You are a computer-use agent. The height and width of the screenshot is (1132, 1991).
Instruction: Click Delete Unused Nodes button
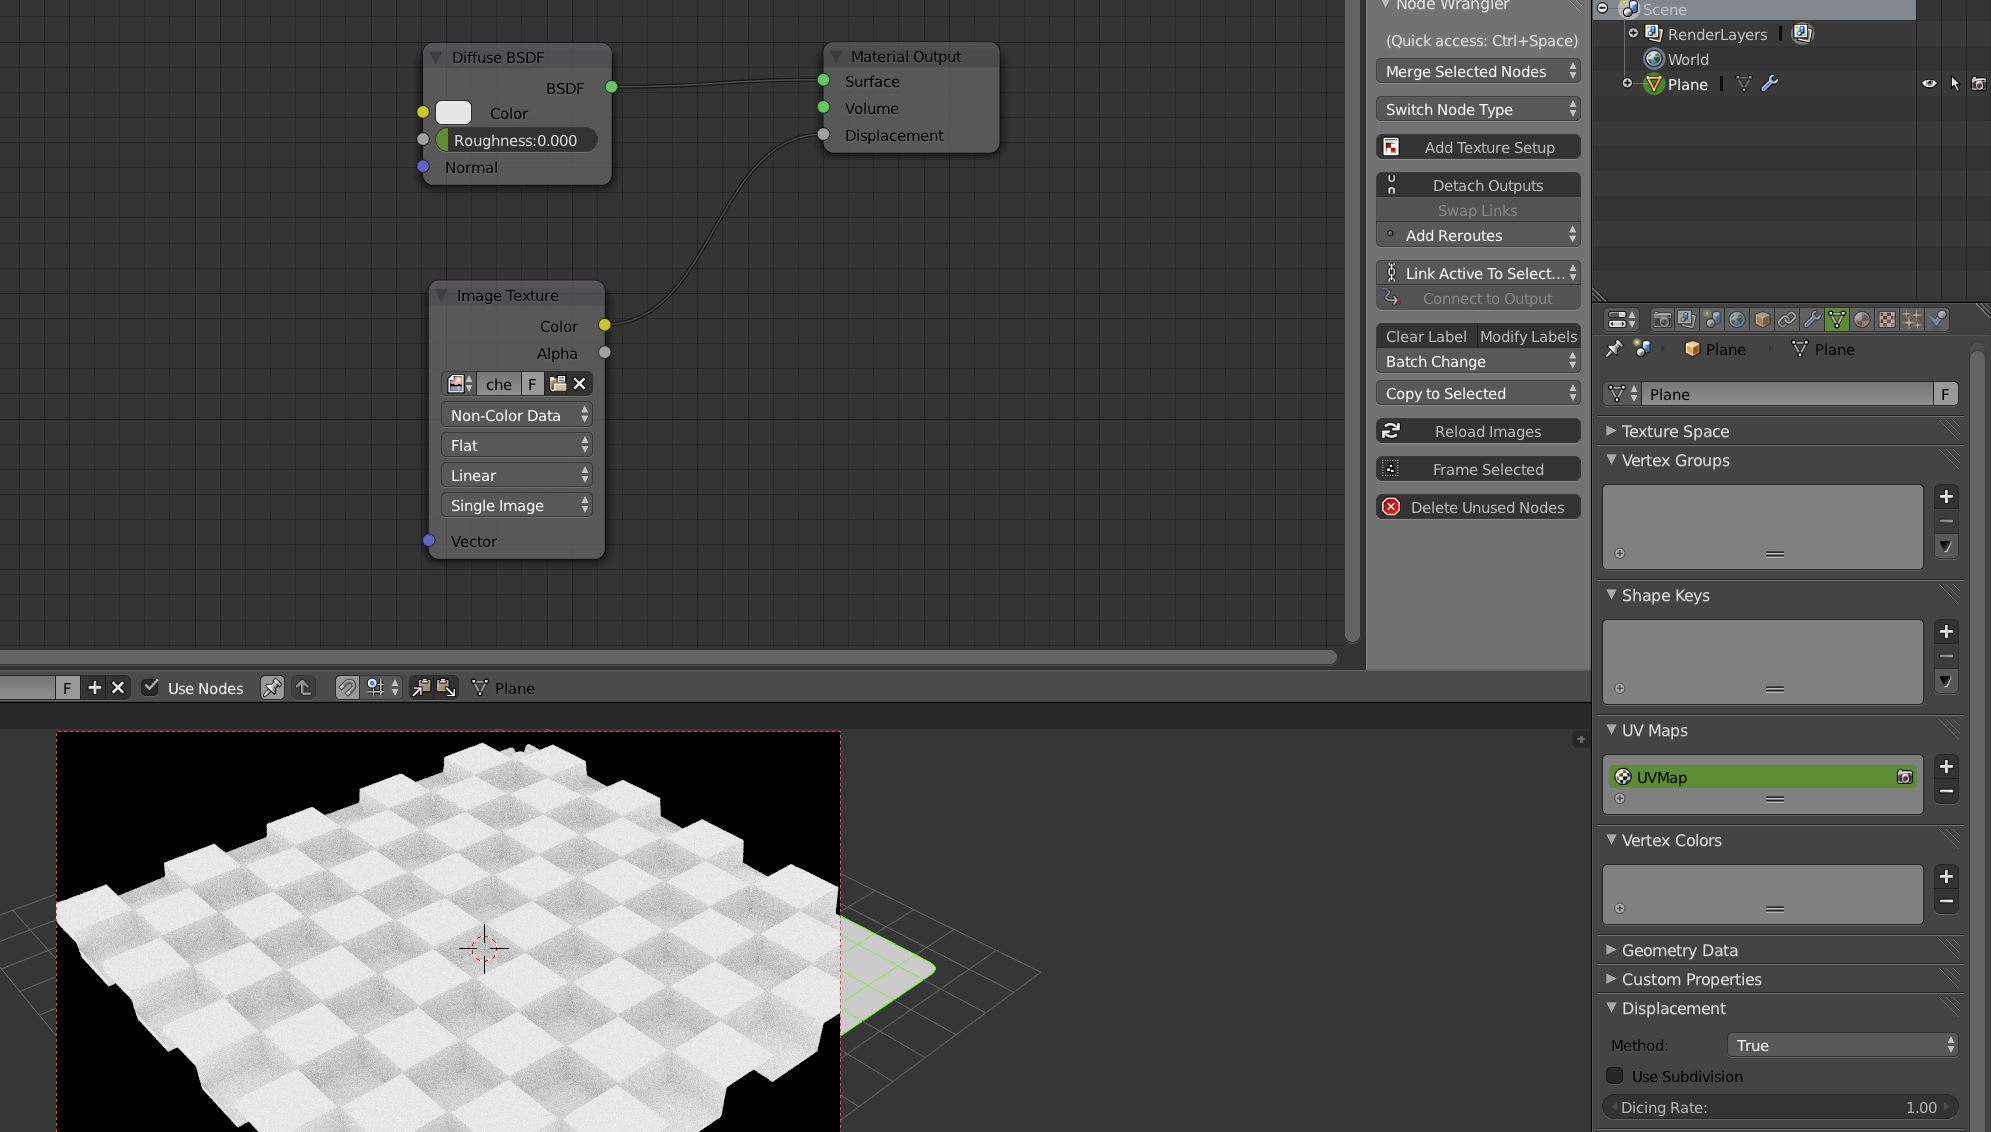pyautogui.click(x=1478, y=507)
